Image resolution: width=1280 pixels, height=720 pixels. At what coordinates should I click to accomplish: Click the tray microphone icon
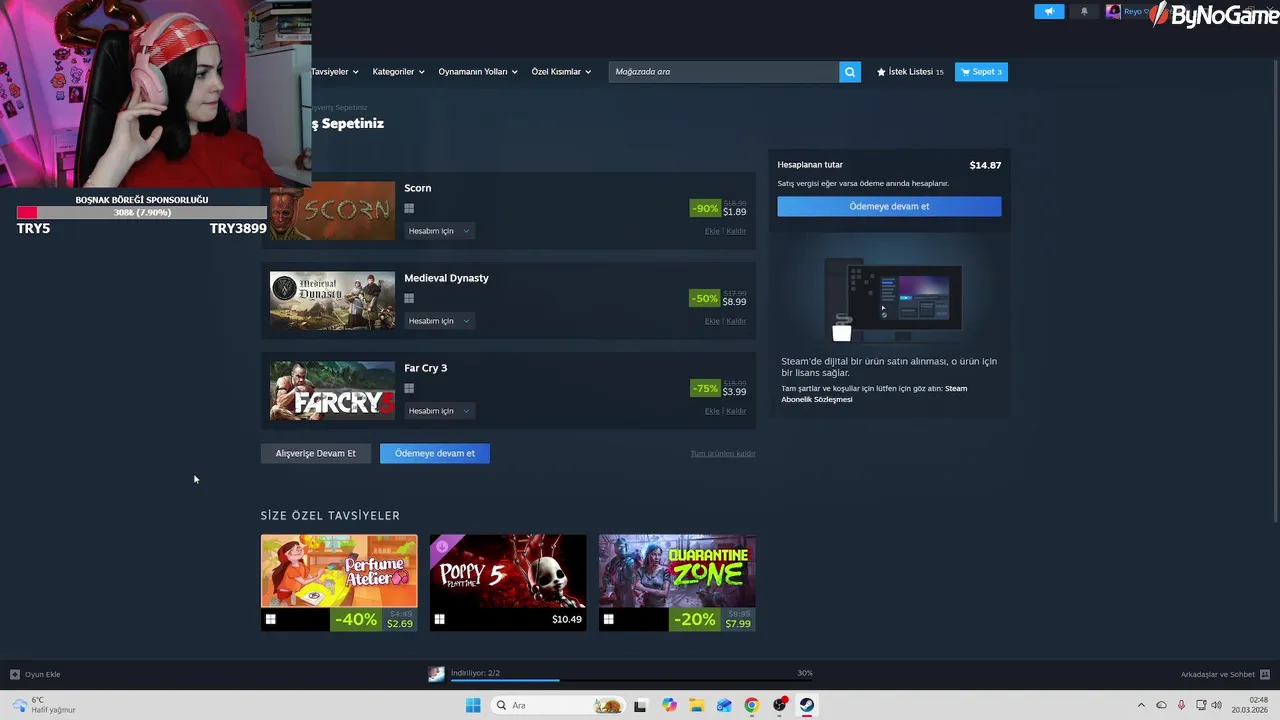pyautogui.click(x=1181, y=705)
